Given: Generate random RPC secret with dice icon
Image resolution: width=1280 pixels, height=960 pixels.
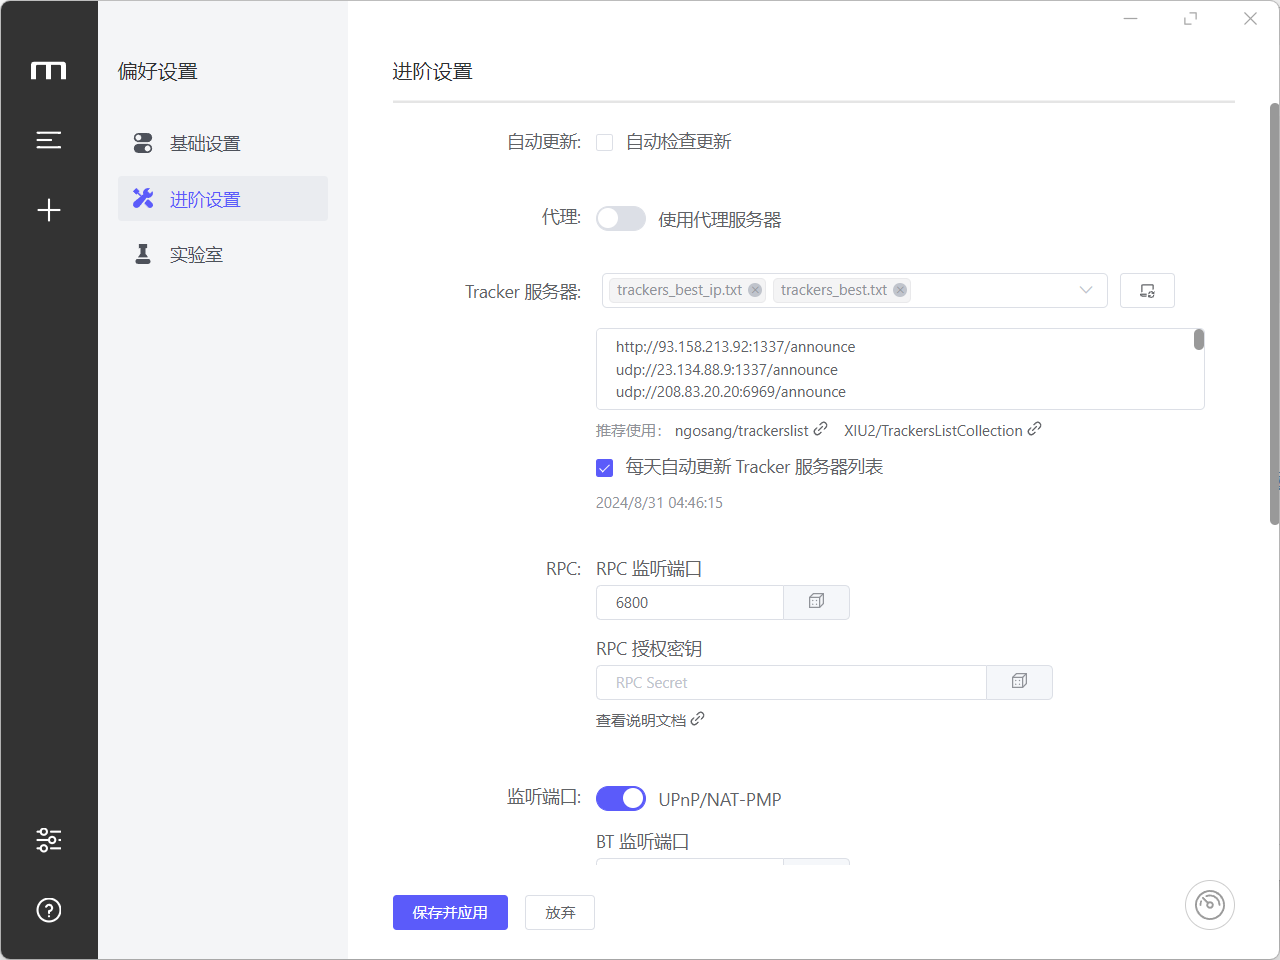Looking at the screenshot, I should (1019, 682).
